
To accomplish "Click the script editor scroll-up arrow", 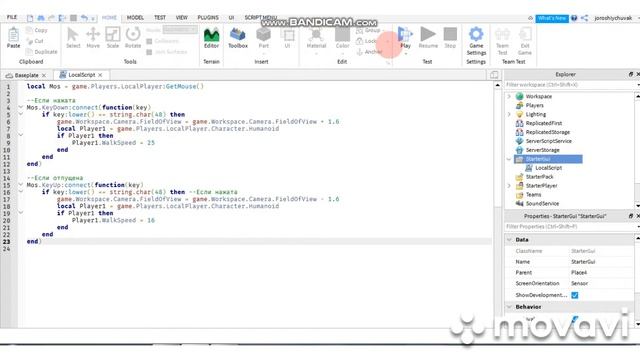I will (498, 85).
